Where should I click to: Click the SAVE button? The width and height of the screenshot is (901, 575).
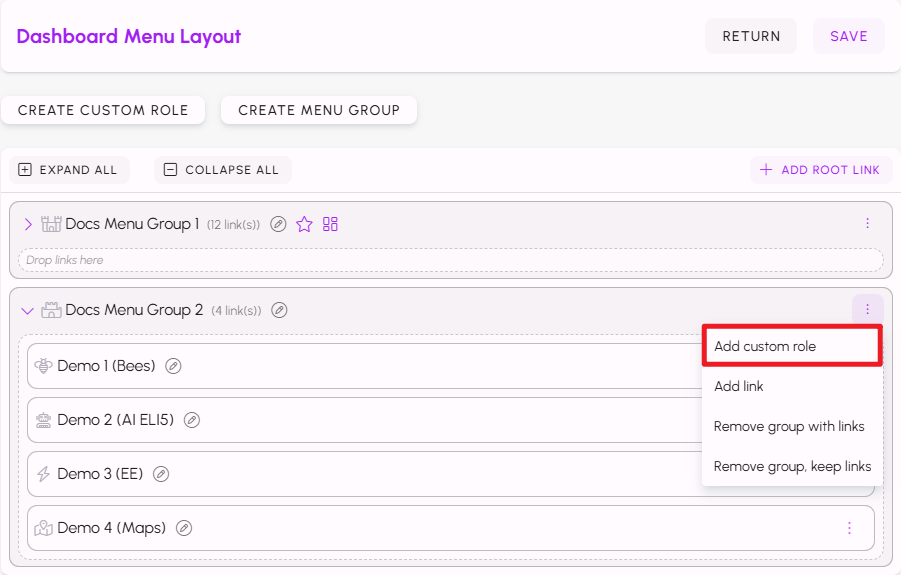coord(849,36)
